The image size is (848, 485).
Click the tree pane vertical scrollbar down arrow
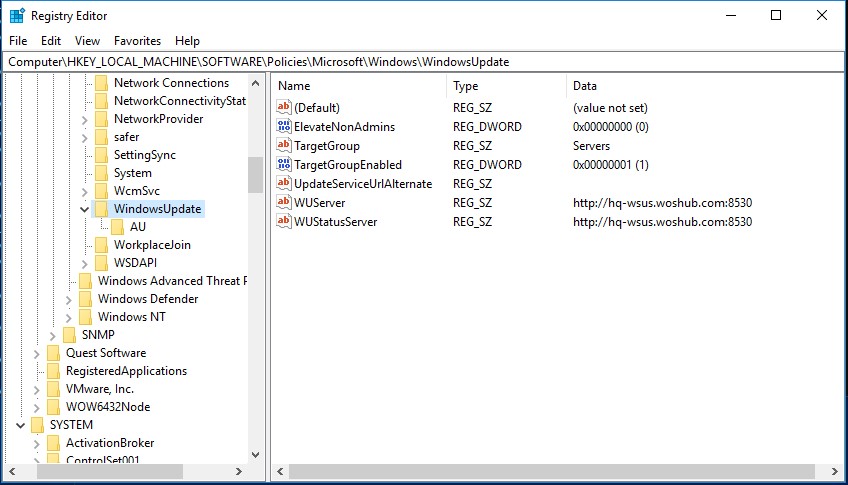255,454
